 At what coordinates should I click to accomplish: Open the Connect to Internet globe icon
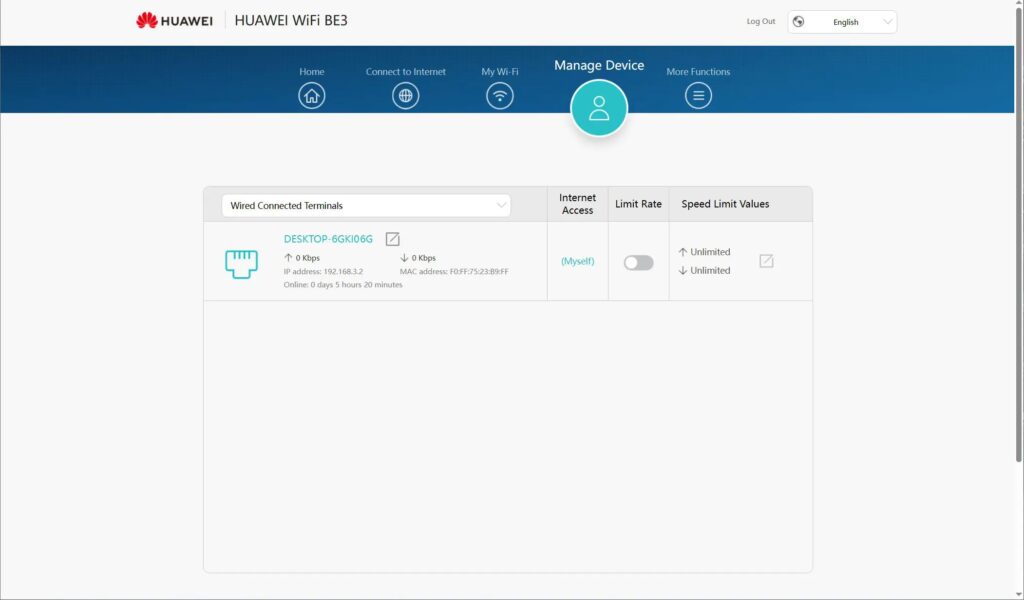pyautogui.click(x=406, y=96)
